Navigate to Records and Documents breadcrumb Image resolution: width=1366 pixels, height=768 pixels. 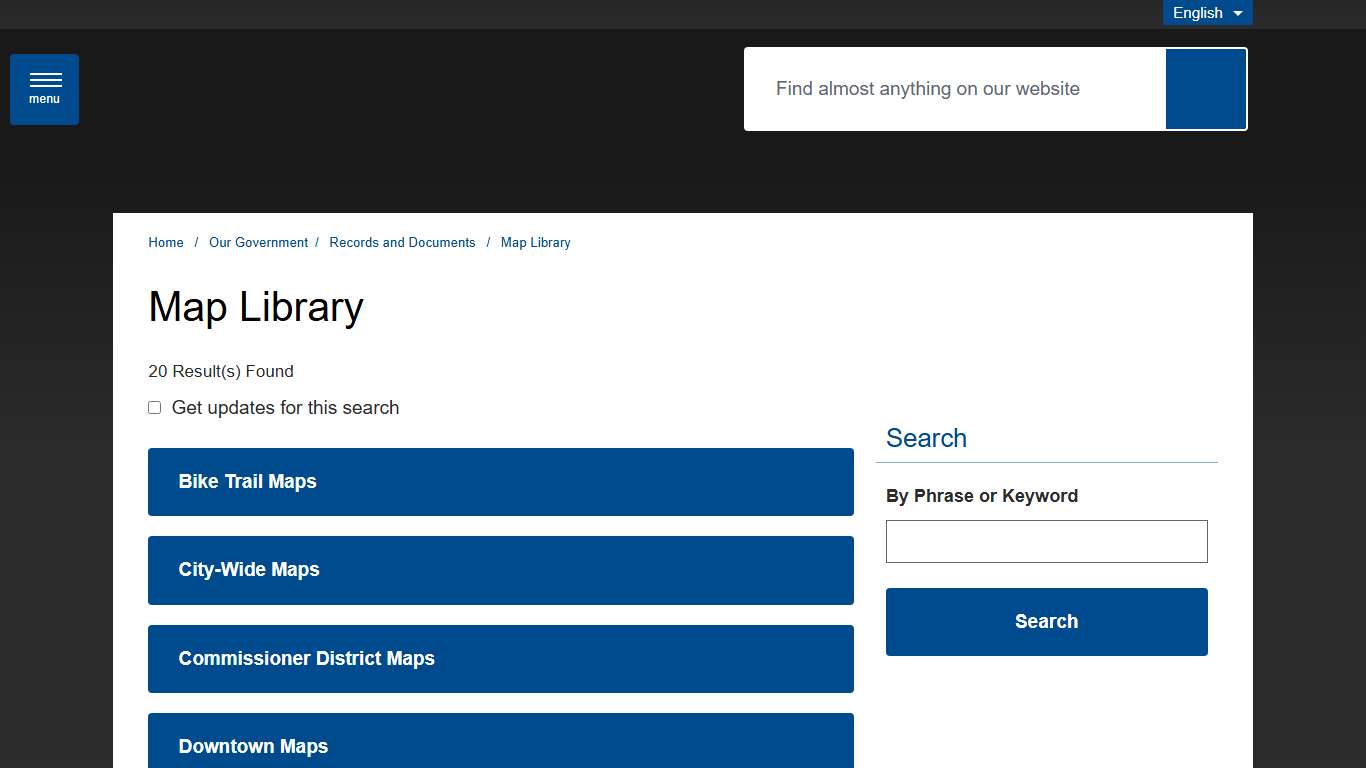402,243
